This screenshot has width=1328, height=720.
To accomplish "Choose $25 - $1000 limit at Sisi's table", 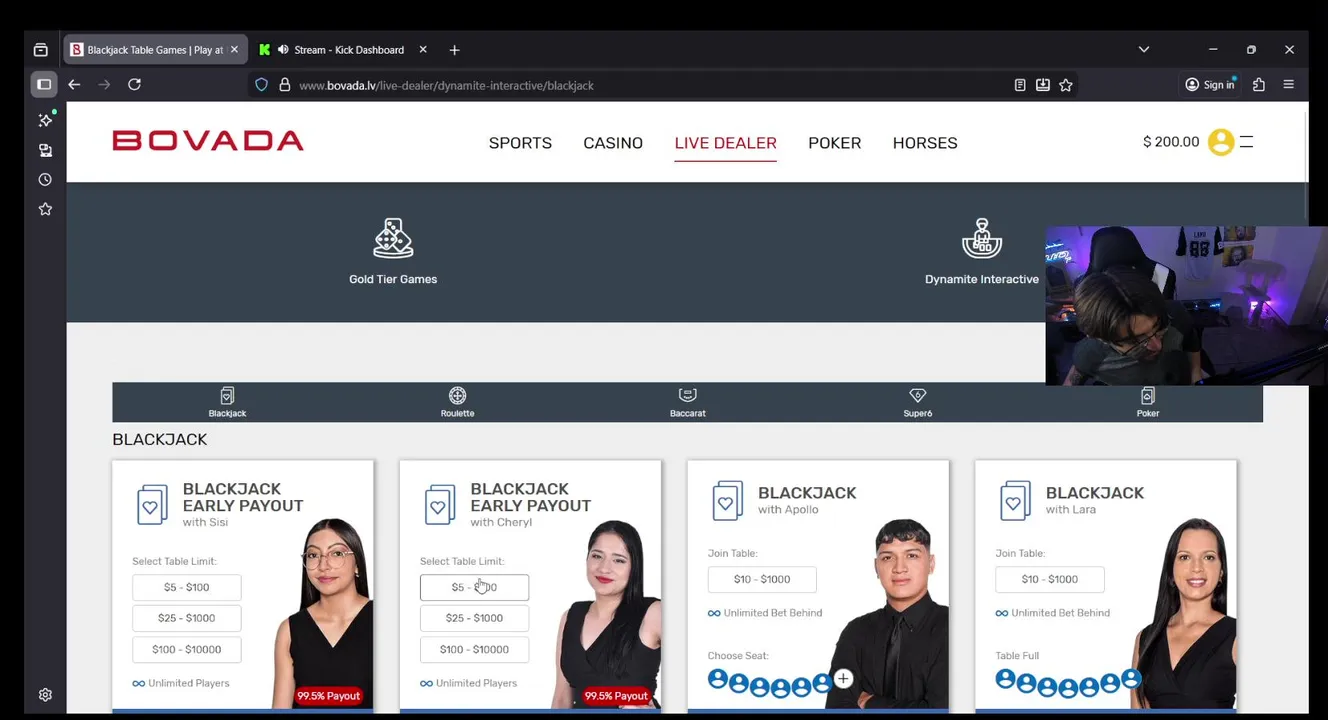I will (187, 618).
